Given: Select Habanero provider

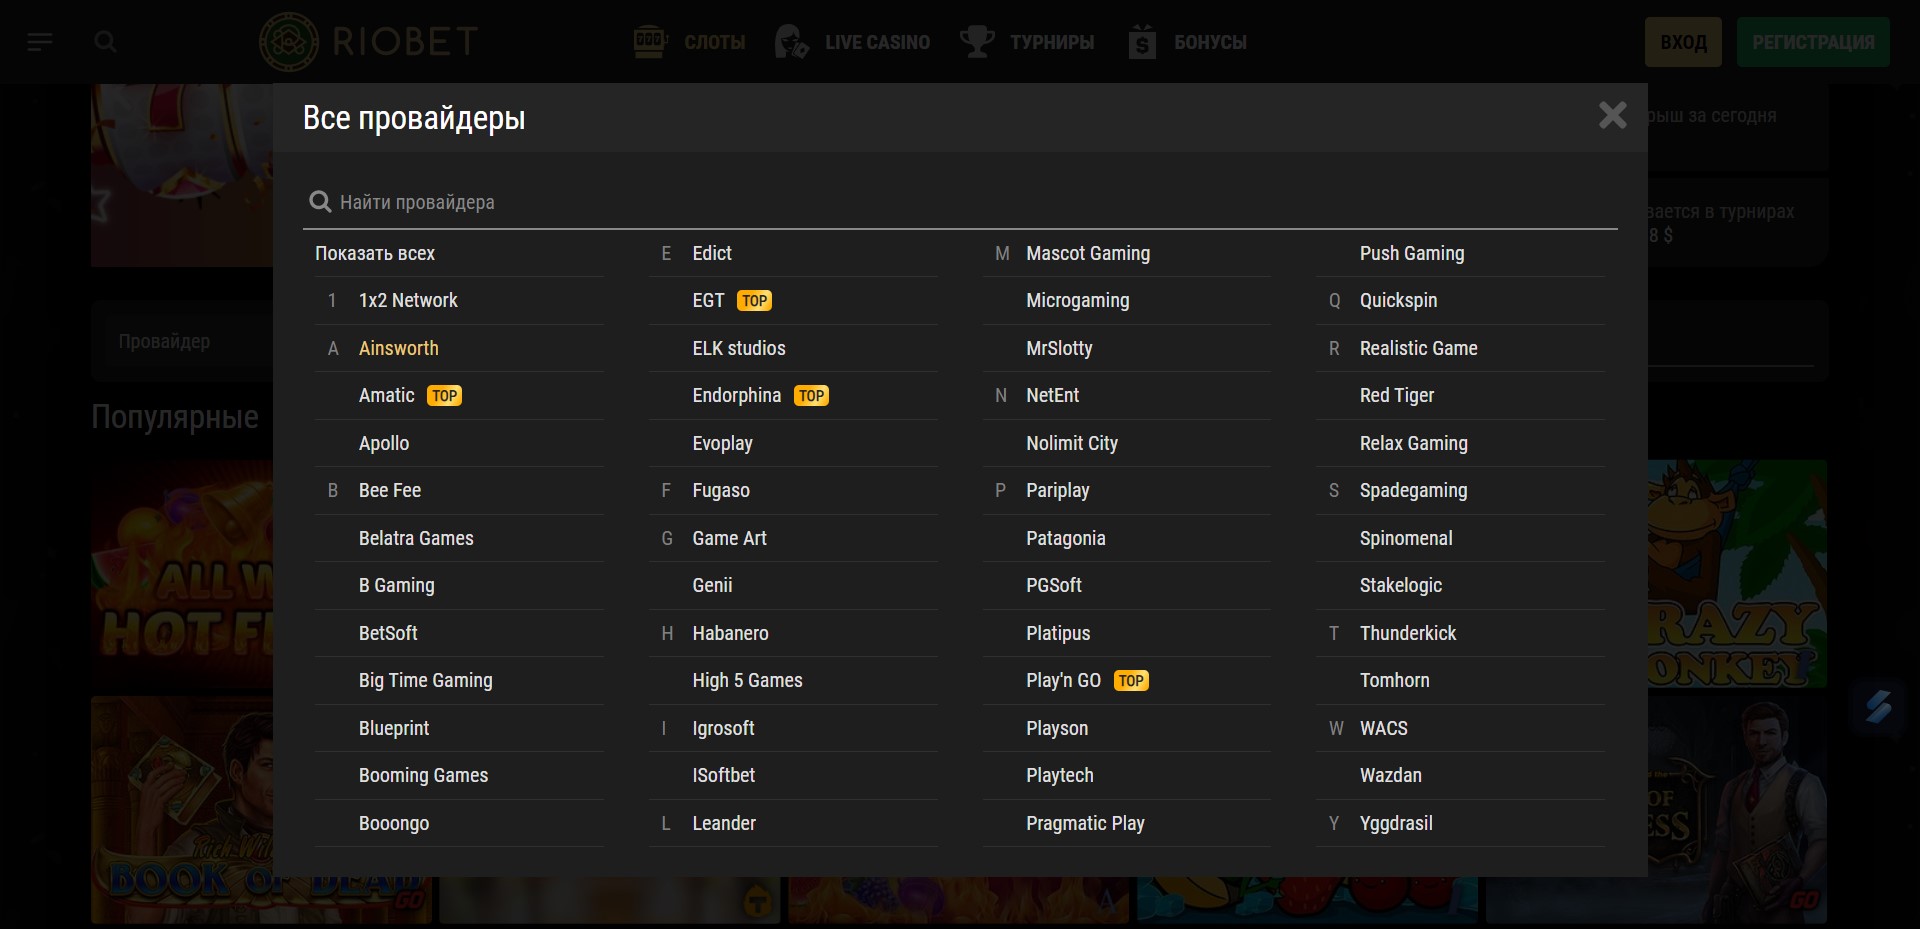Looking at the screenshot, I should pyautogui.click(x=731, y=633).
